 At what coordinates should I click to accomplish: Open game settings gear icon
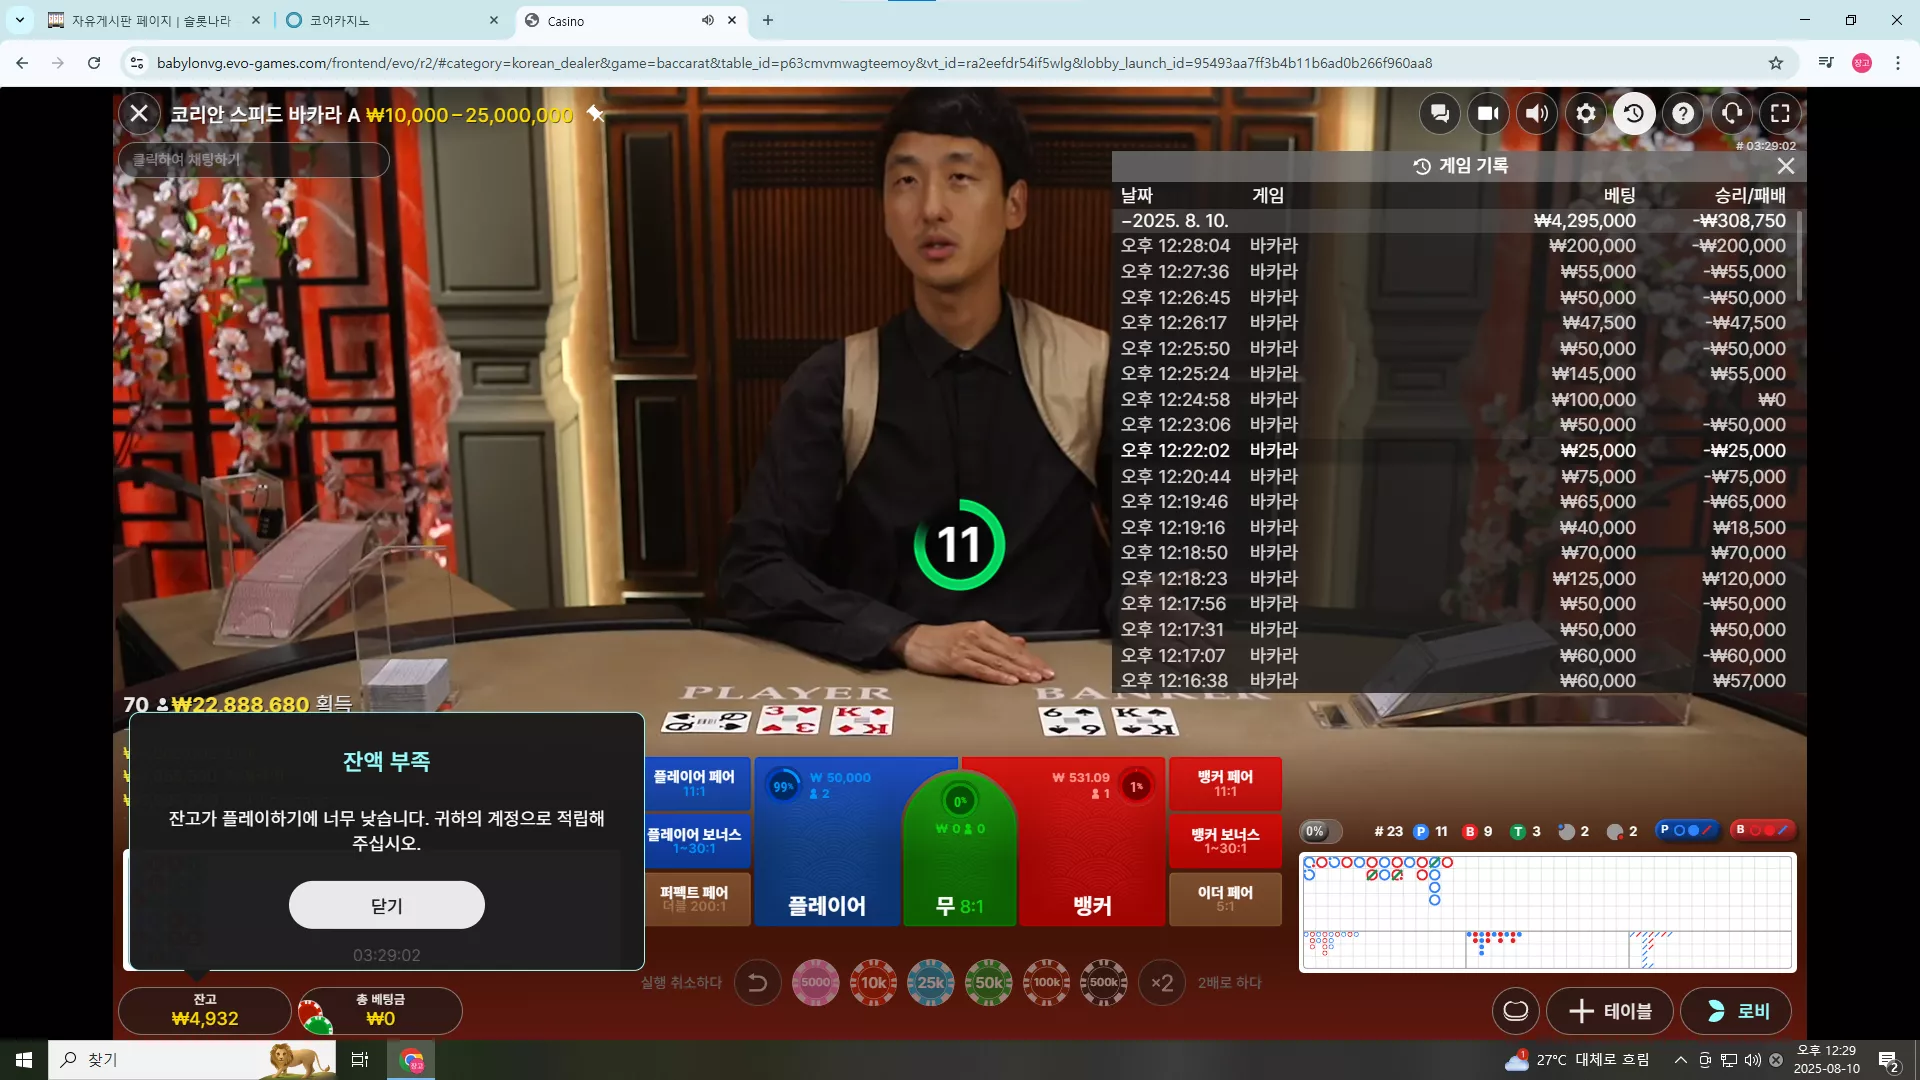point(1586,114)
